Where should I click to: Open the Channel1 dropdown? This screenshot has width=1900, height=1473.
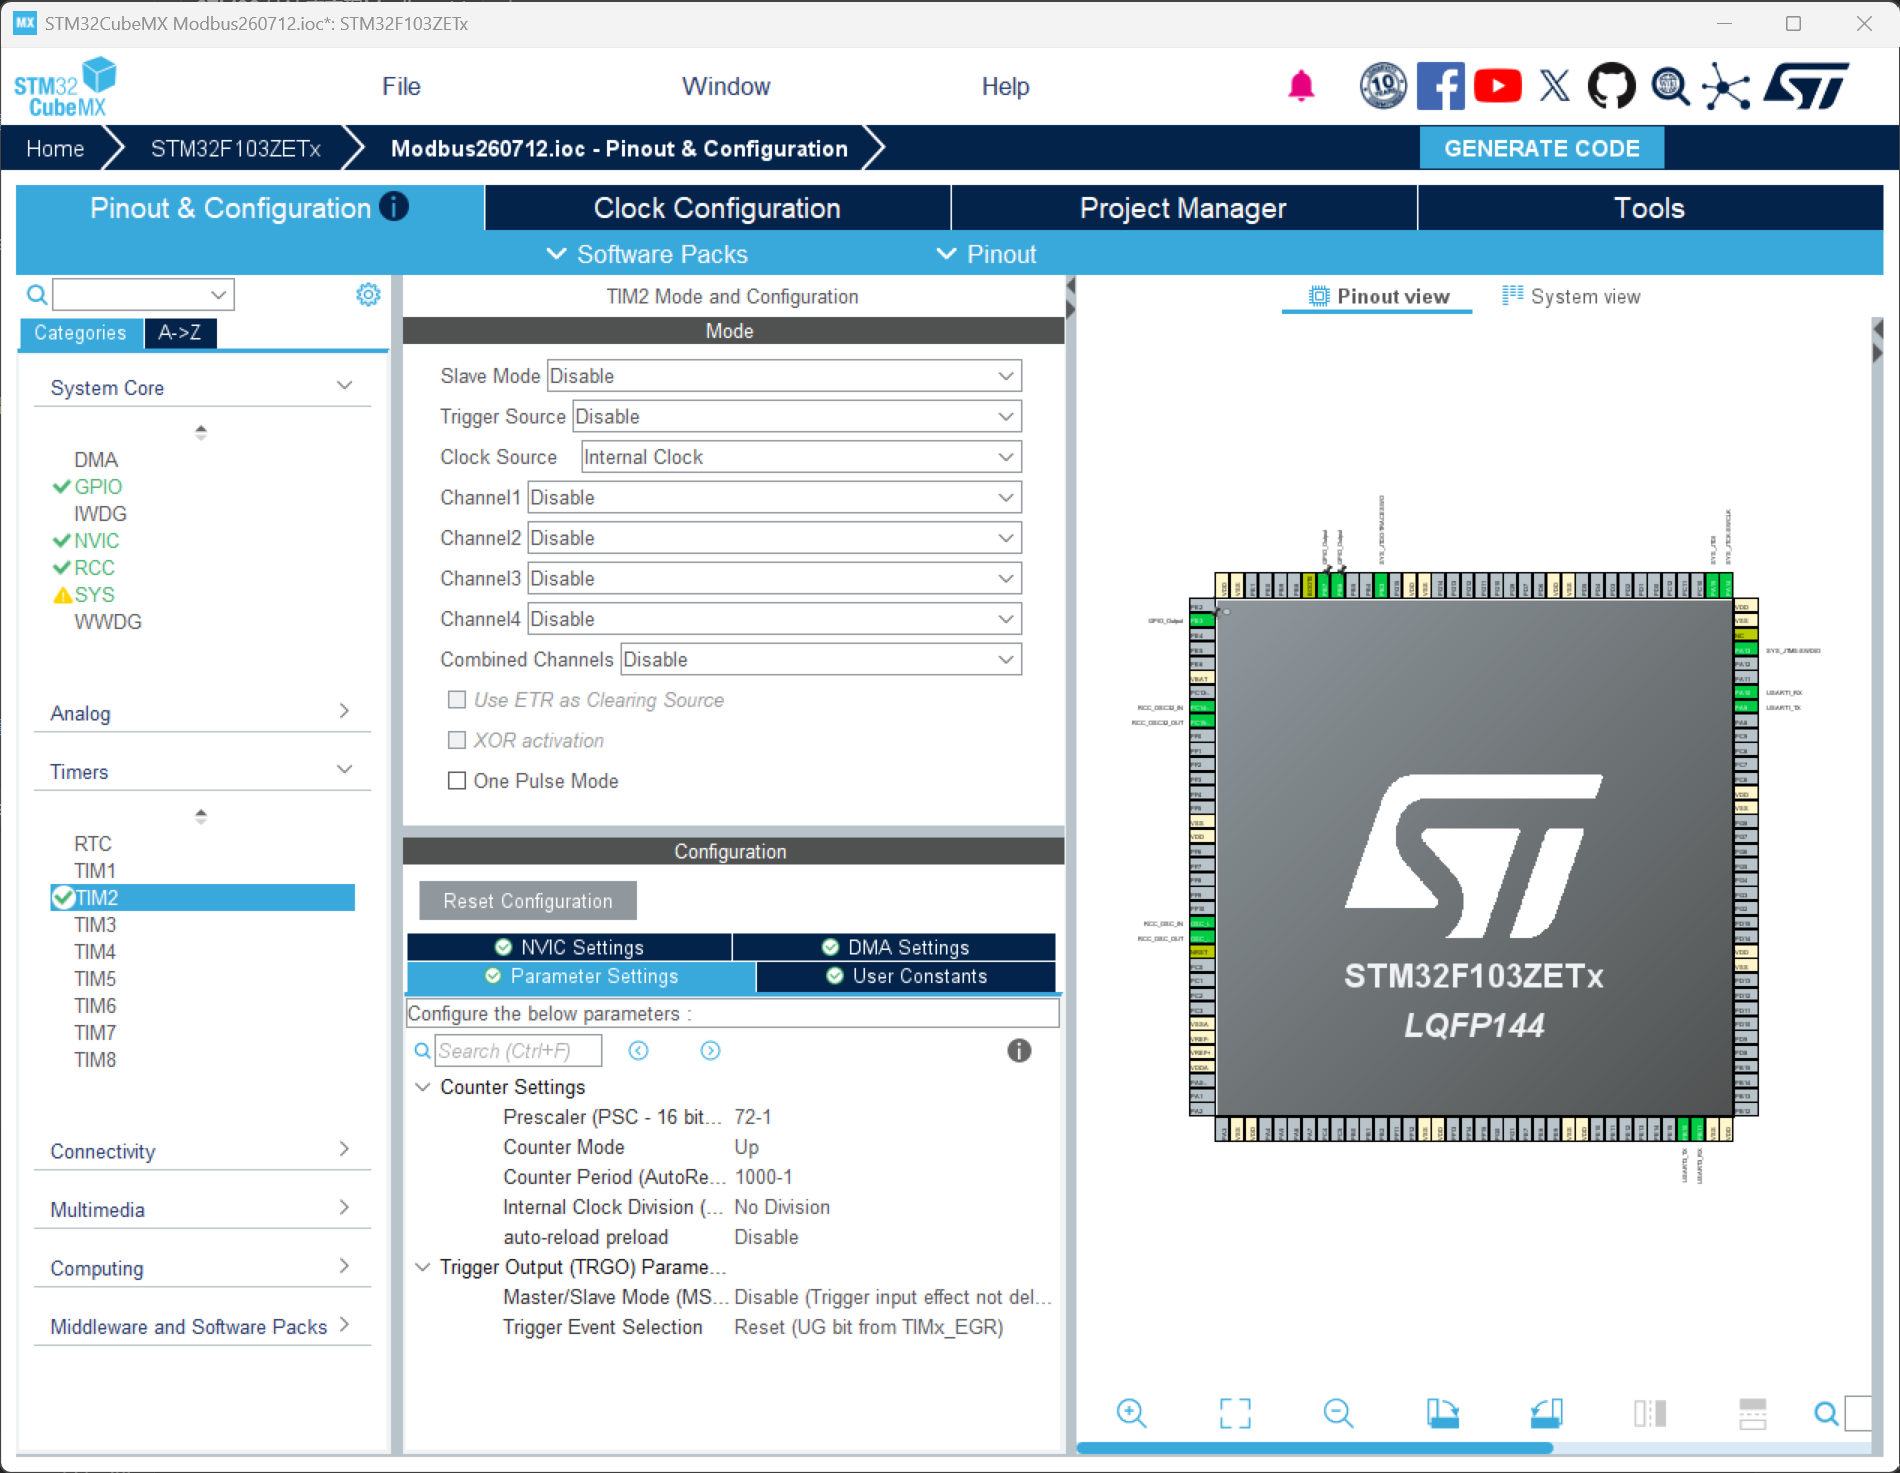(775, 498)
